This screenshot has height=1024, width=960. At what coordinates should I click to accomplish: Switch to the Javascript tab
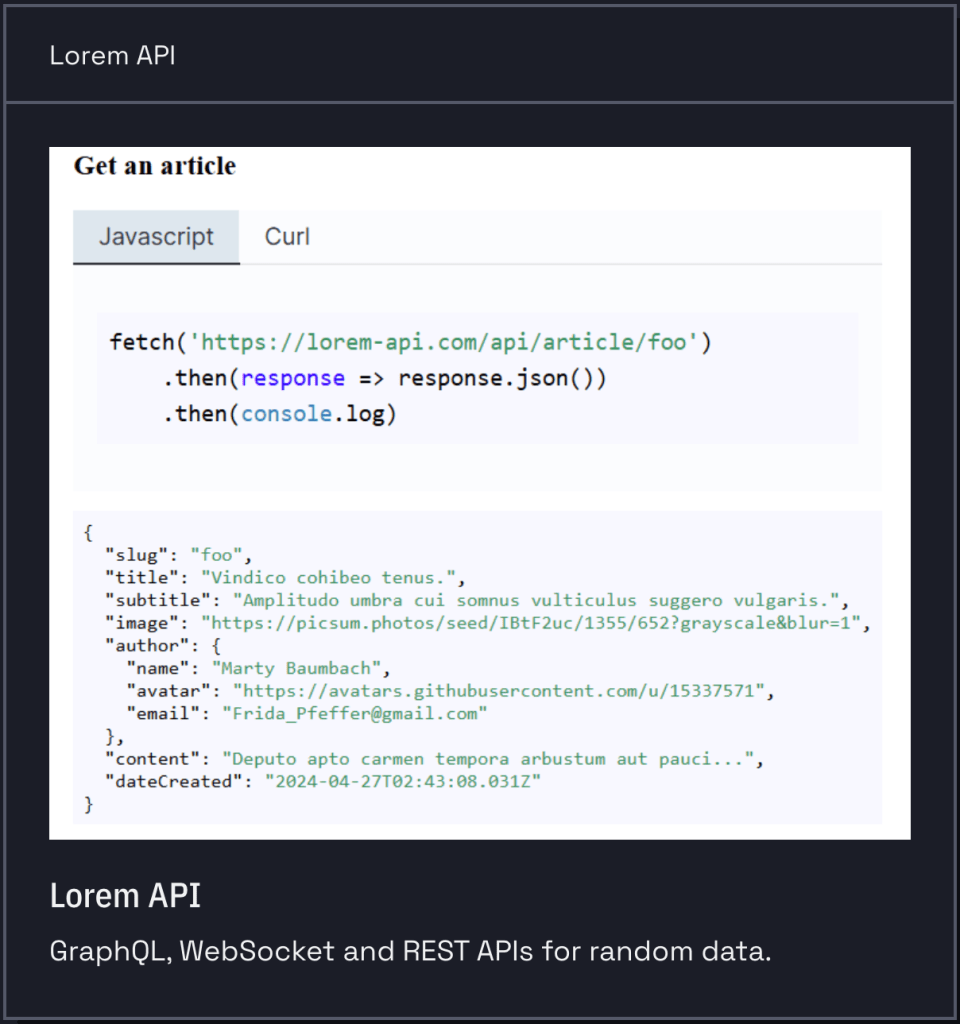pyautogui.click(x=156, y=237)
